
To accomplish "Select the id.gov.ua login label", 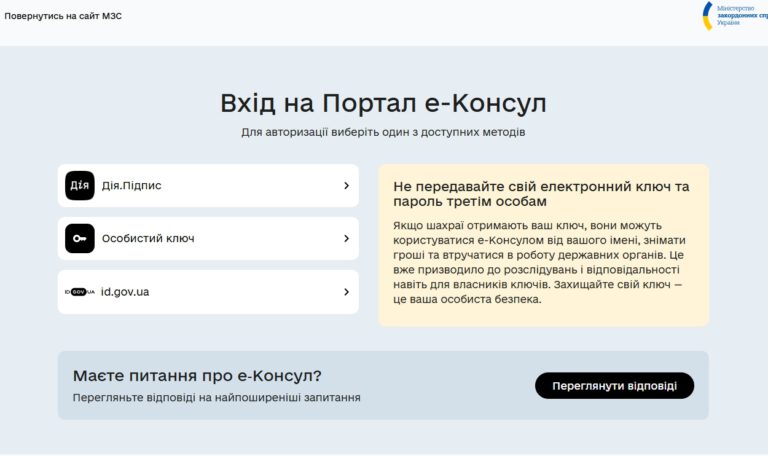I will (x=125, y=292).
